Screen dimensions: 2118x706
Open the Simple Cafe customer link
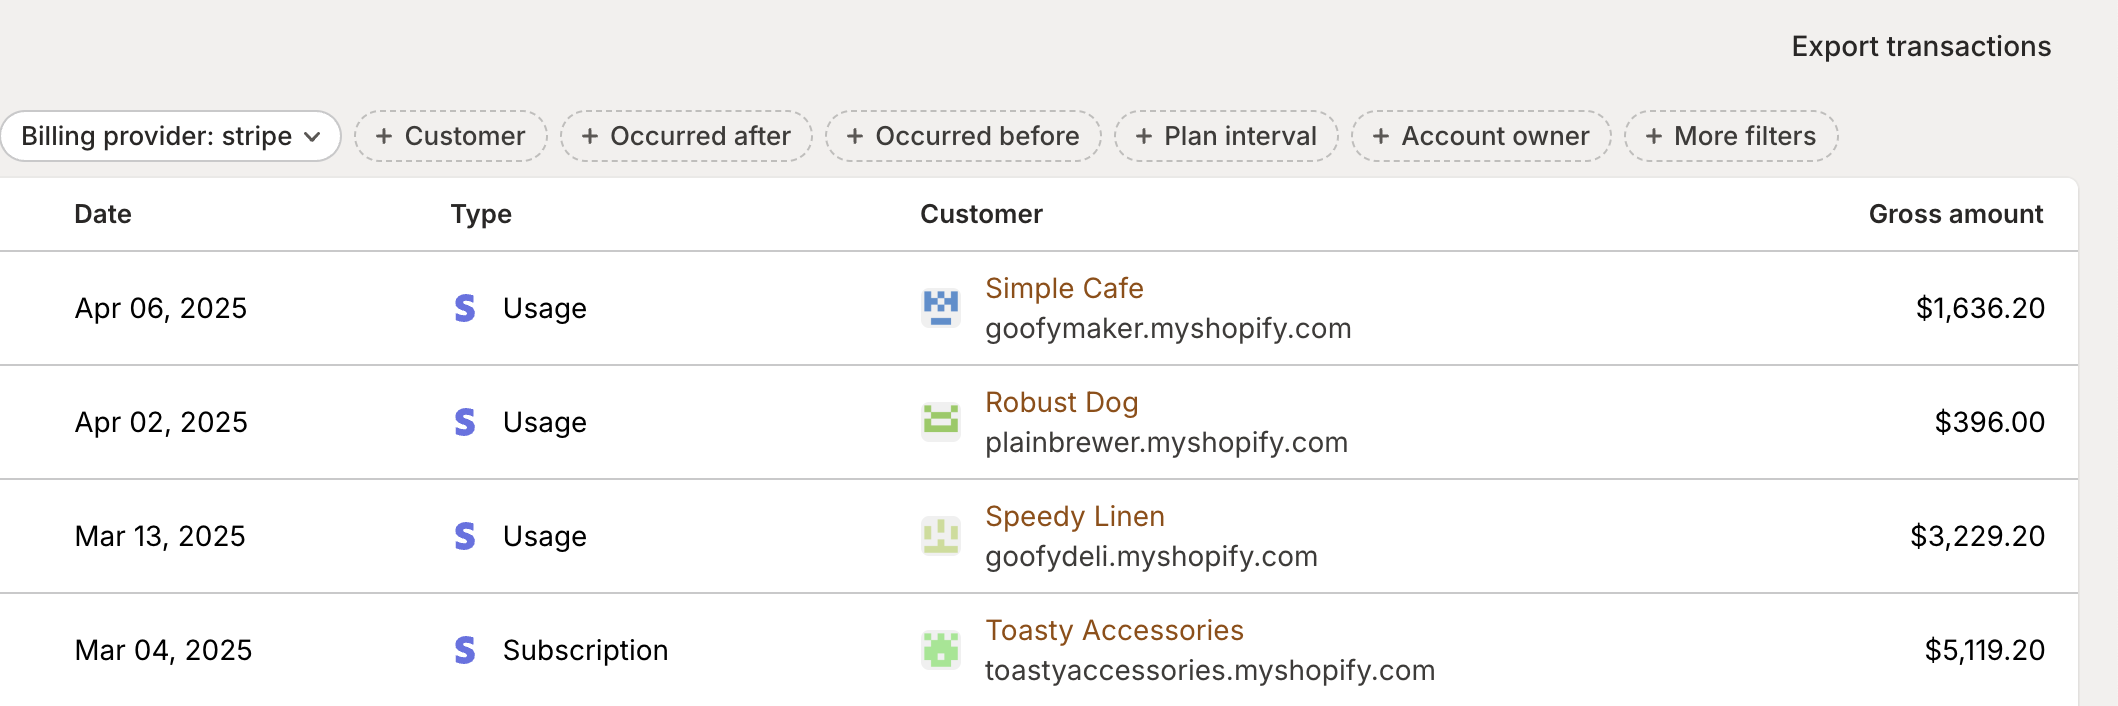click(1064, 288)
